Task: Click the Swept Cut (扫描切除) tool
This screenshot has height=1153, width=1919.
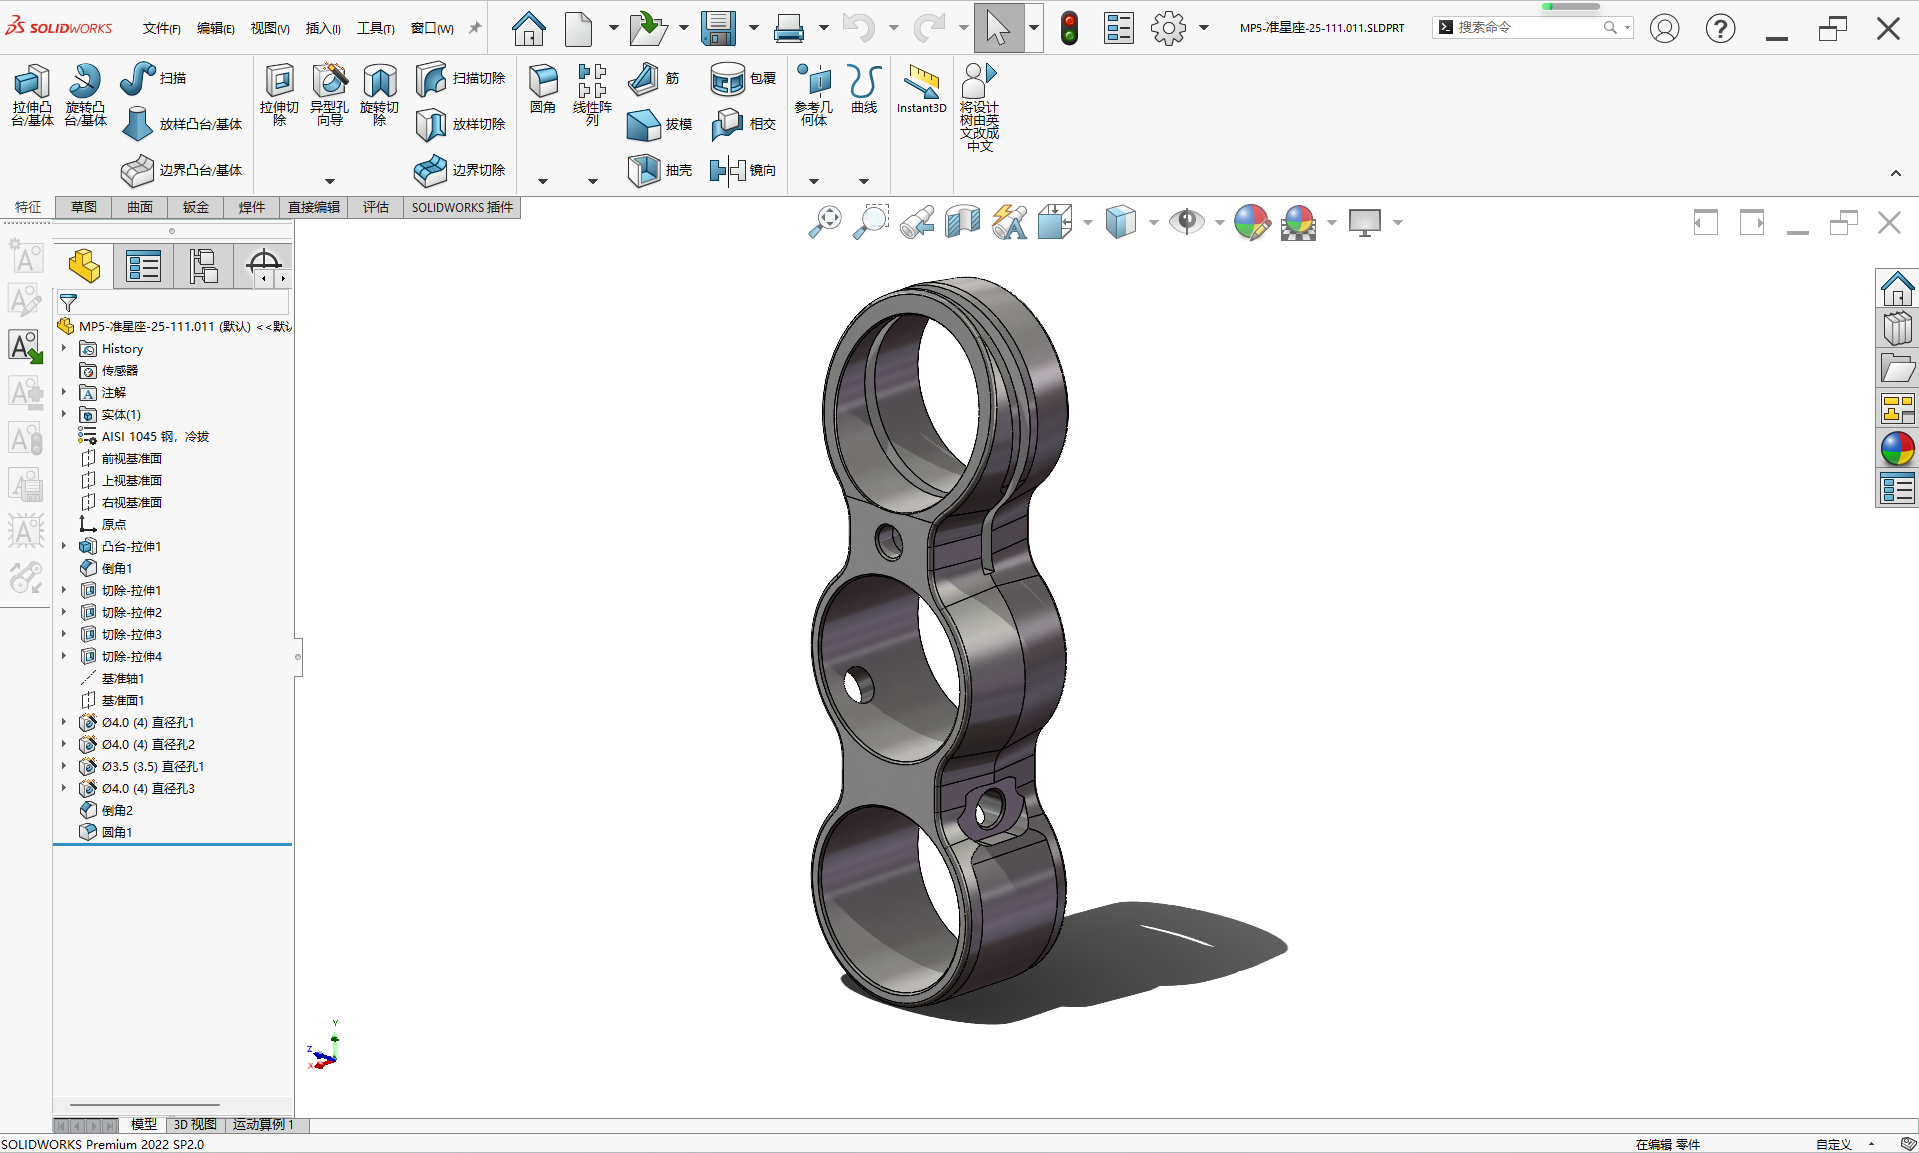Action: (x=460, y=78)
